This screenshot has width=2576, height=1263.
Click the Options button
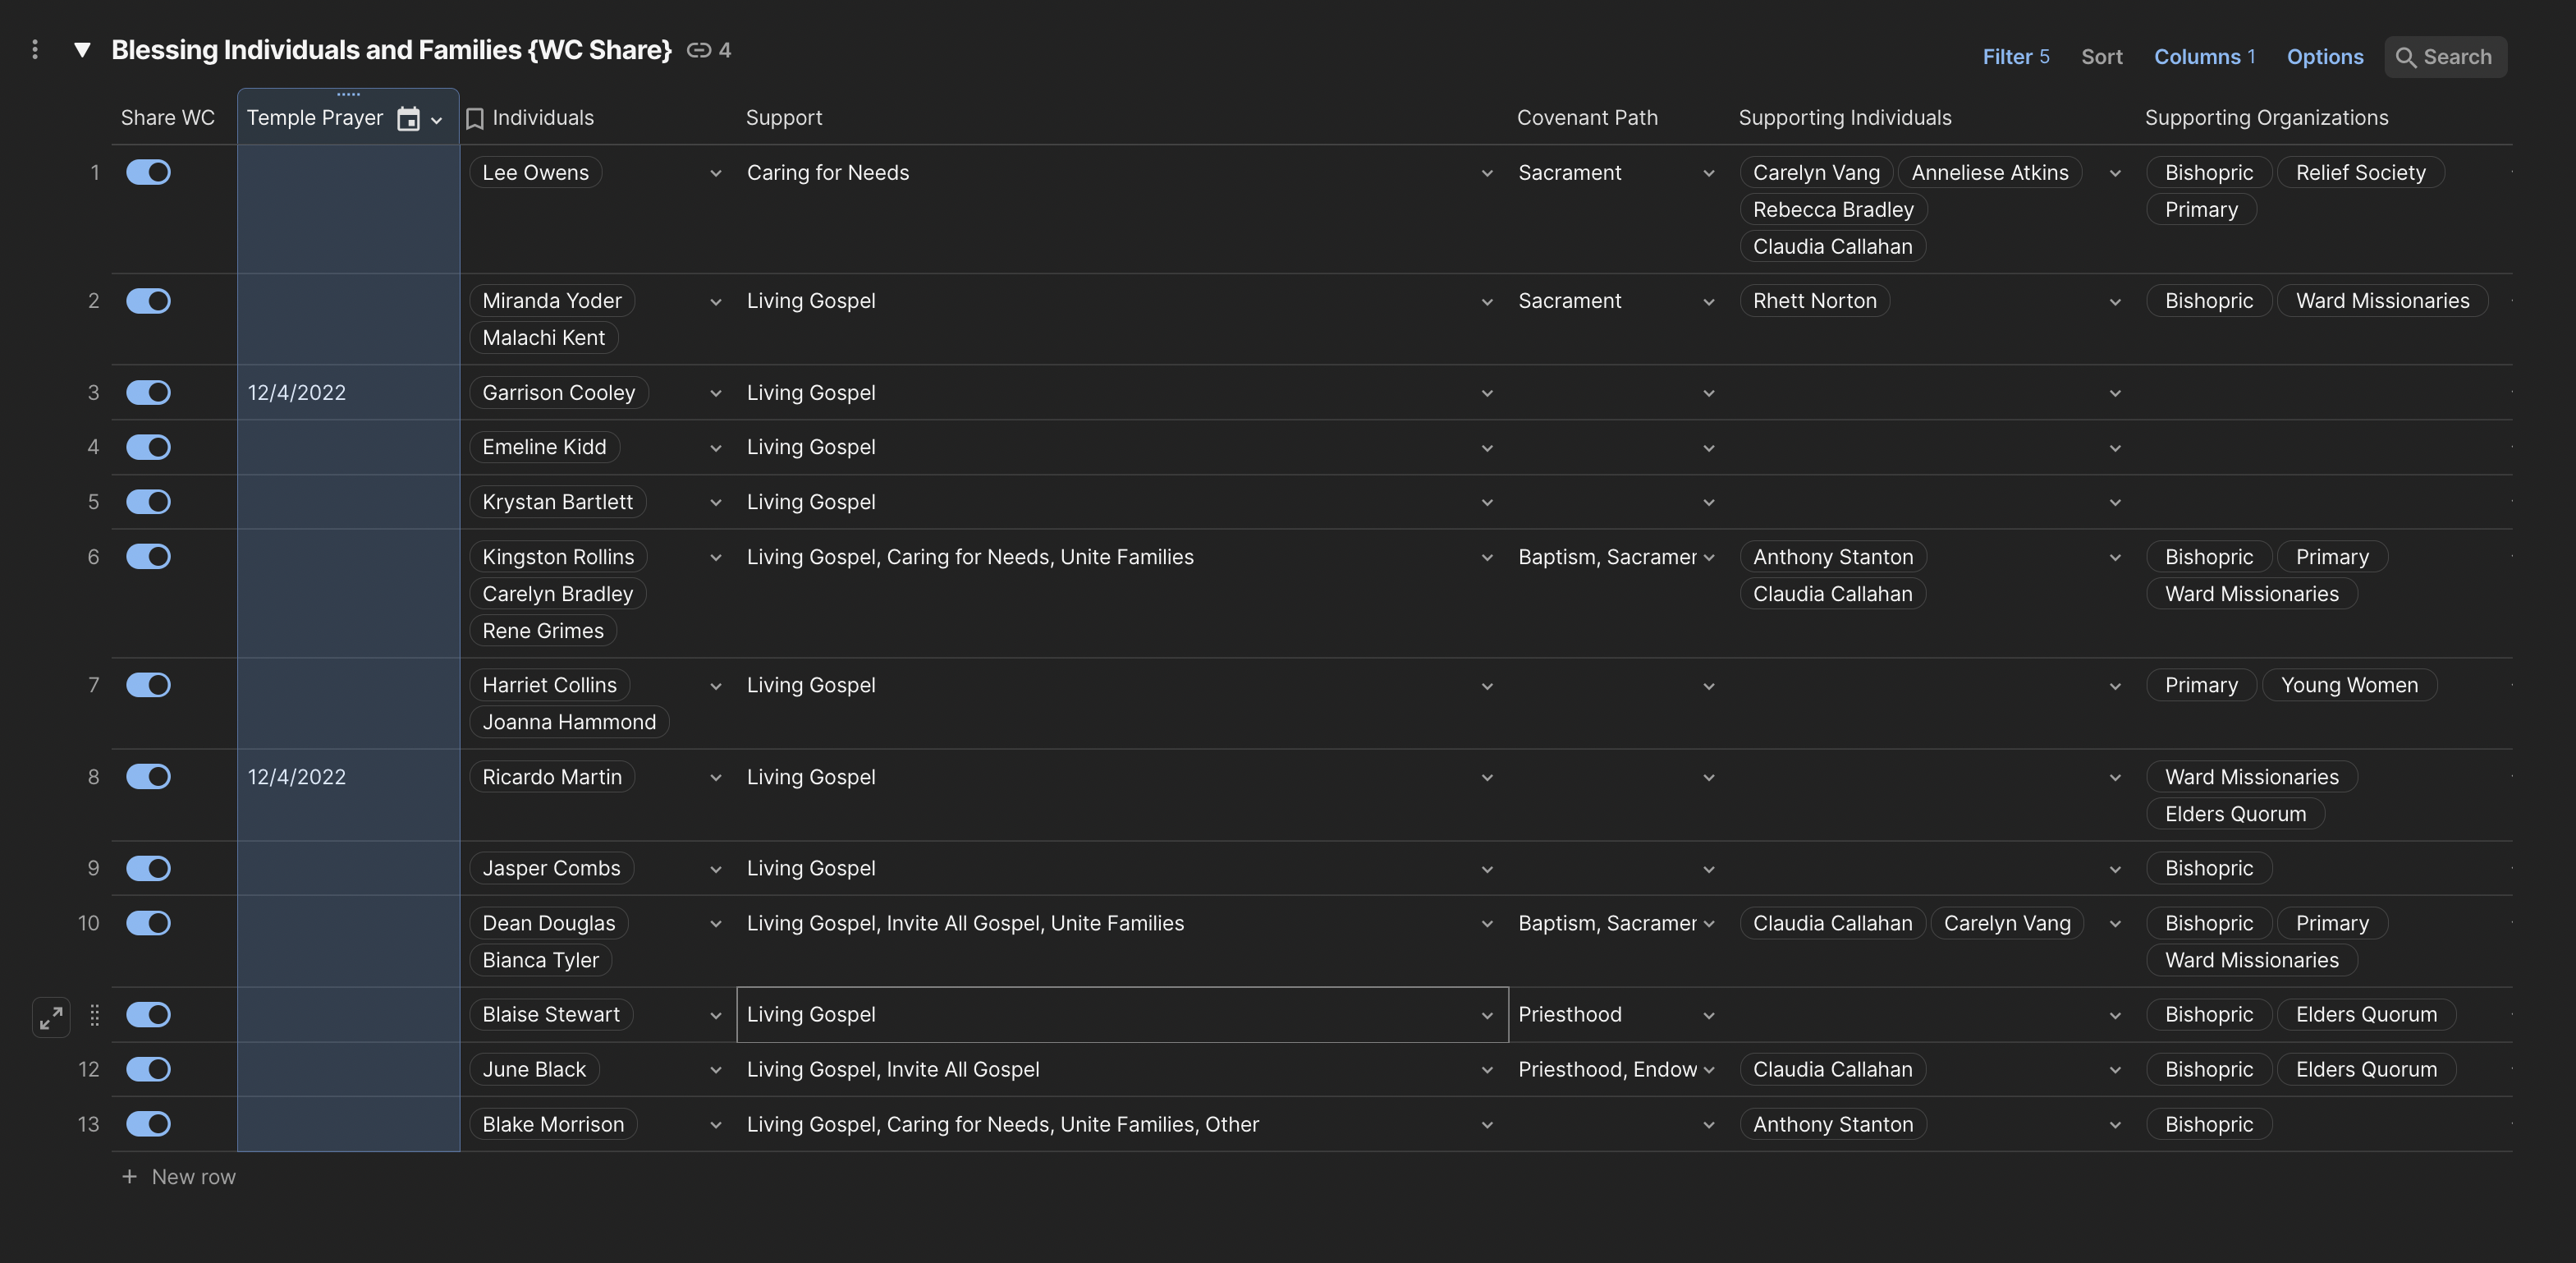[2324, 57]
